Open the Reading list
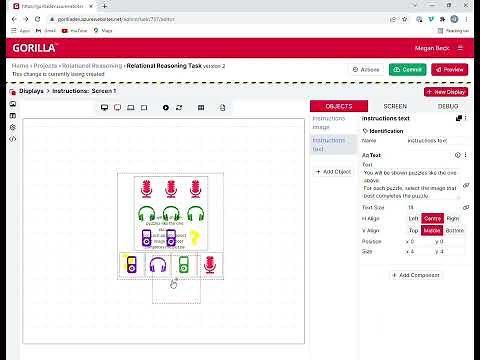480x360 pixels. pos(453,31)
